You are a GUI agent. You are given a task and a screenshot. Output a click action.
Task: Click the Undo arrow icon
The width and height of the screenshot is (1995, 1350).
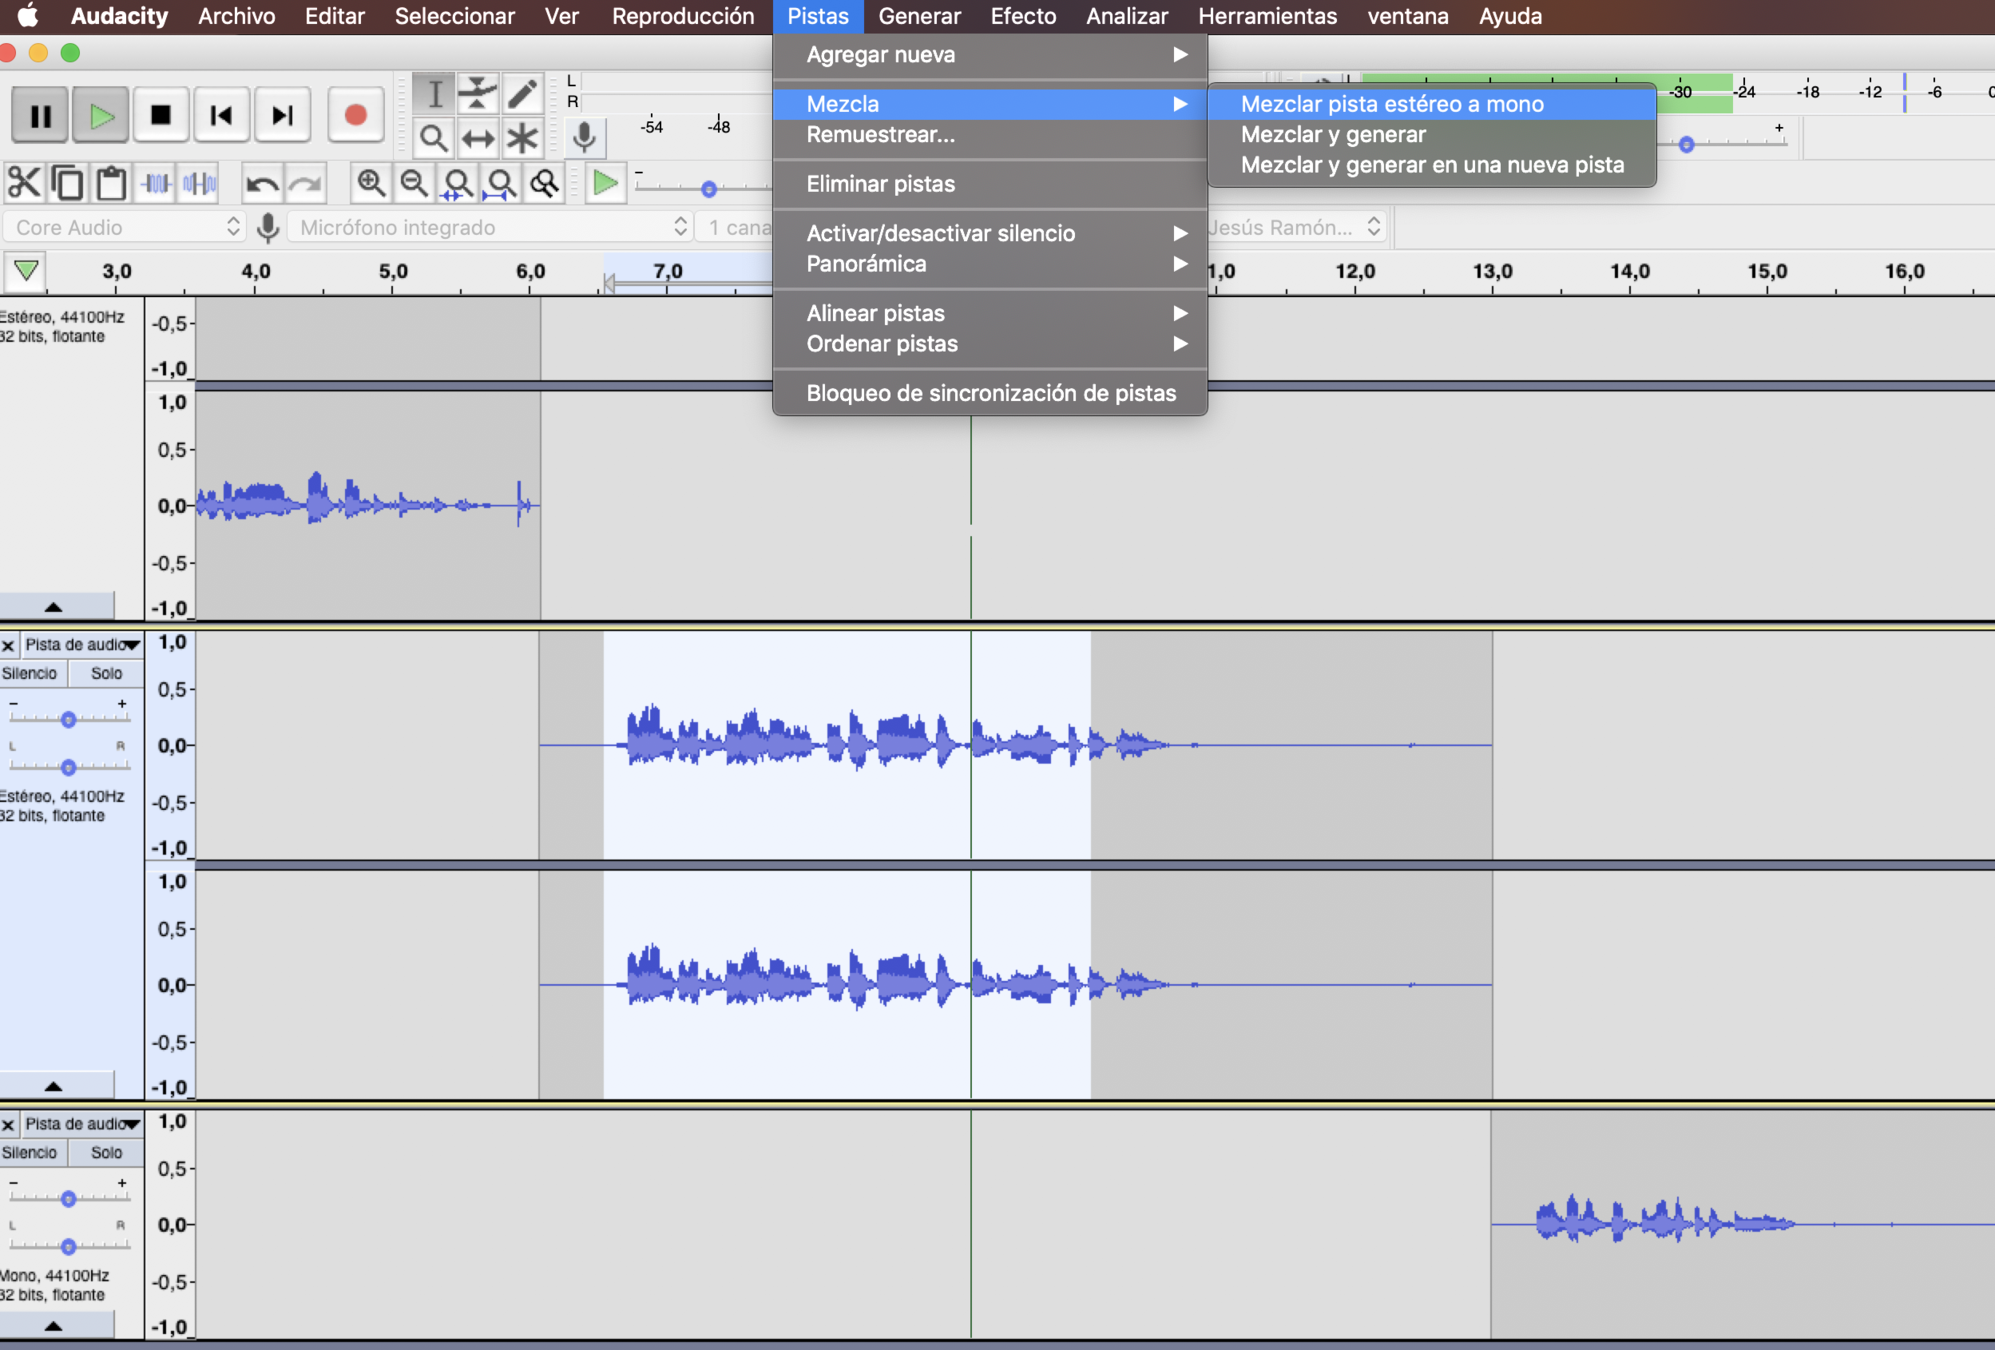click(261, 183)
